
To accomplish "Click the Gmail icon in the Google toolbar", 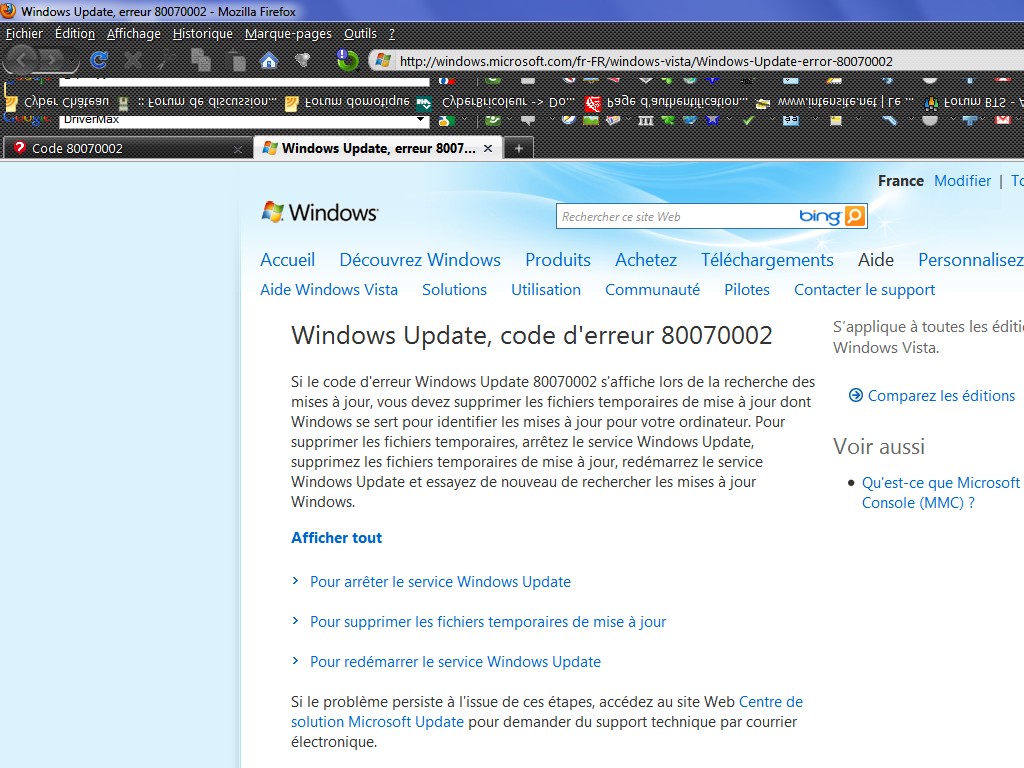I will [x=1002, y=119].
